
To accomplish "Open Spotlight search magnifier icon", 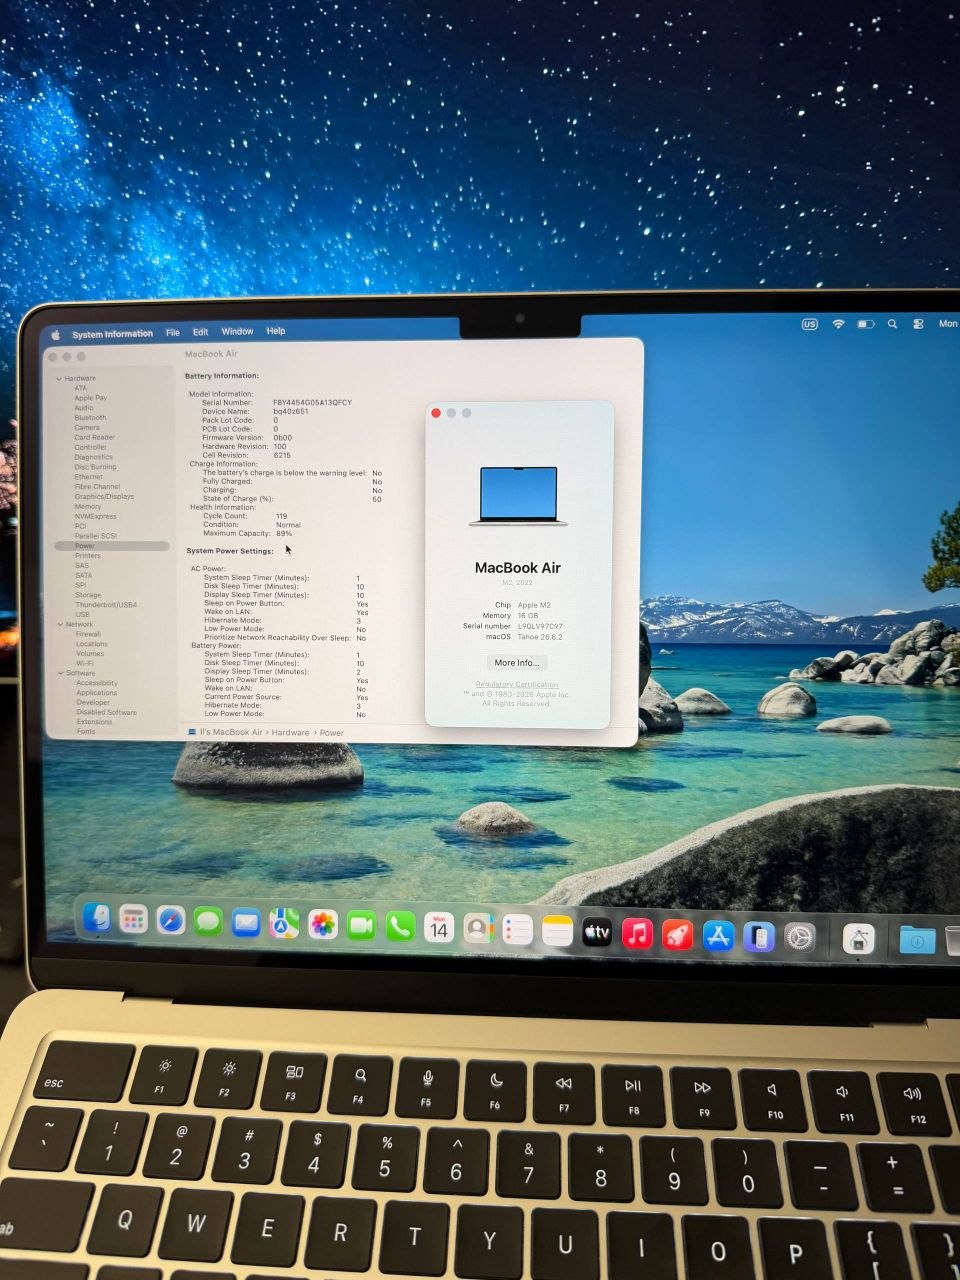I will click(892, 324).
